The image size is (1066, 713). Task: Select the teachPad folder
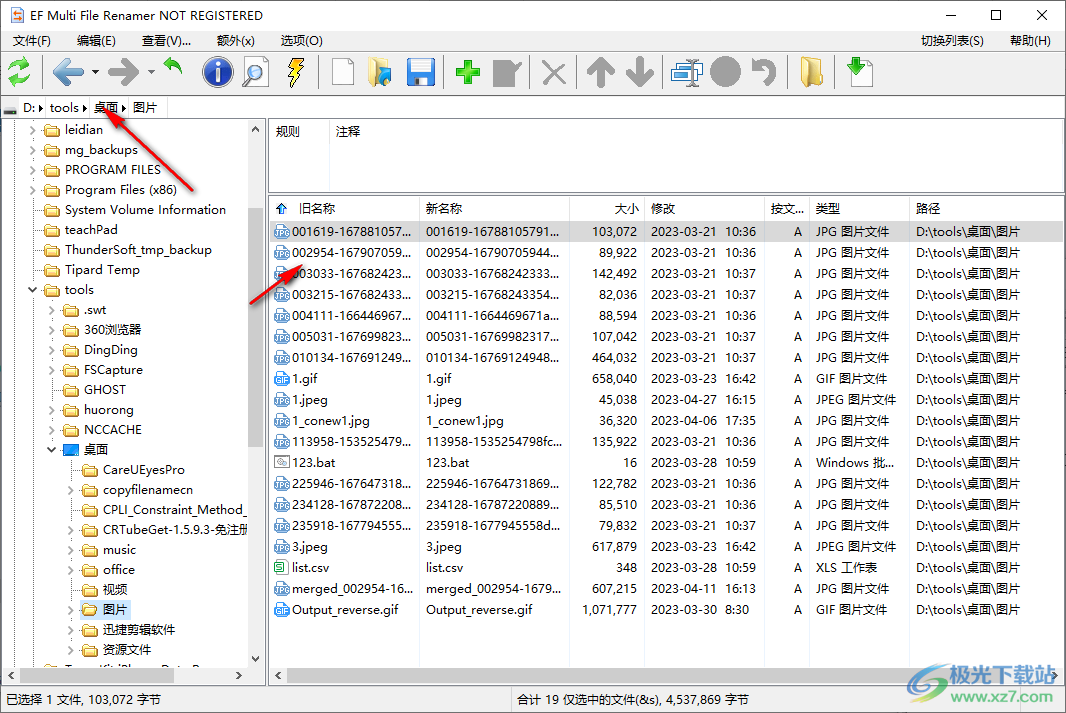pos(90,230)
